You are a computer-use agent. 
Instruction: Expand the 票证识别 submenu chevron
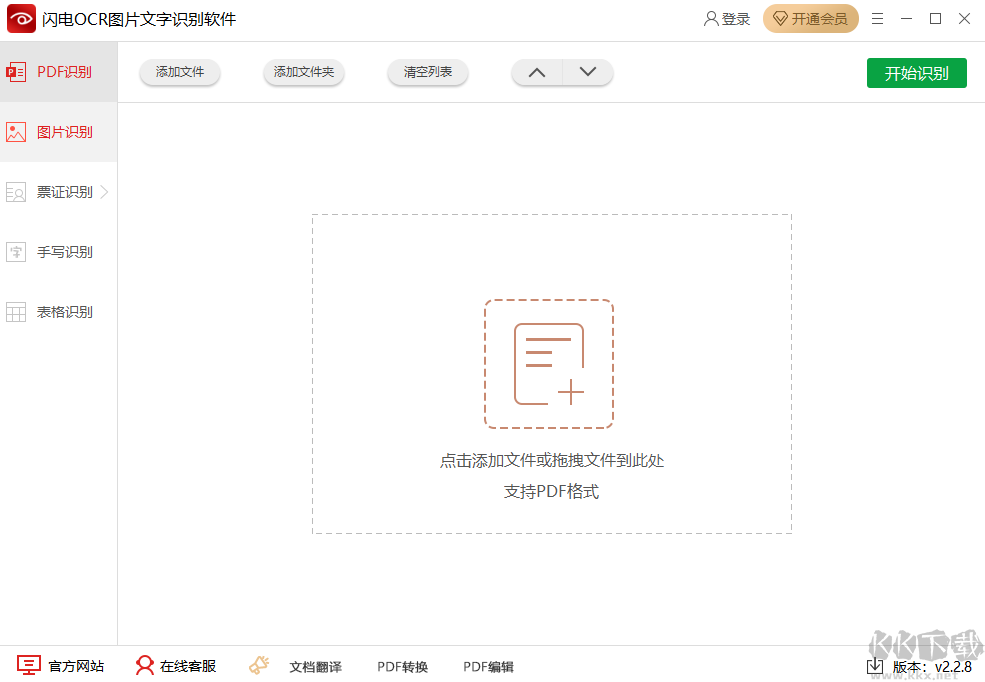click(105, 192)
